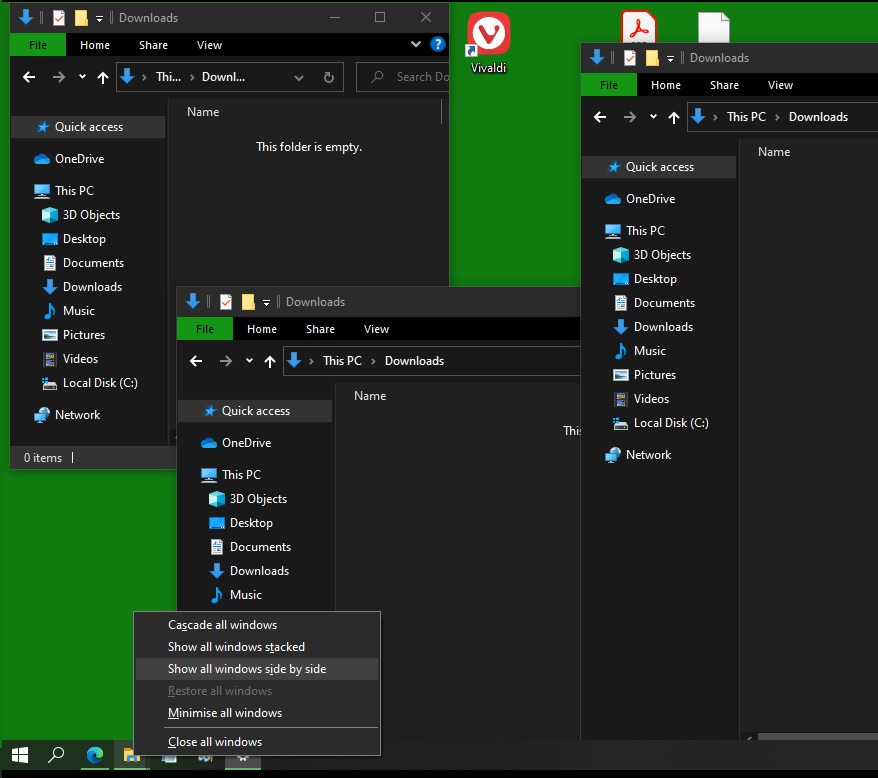Click the Search Downloads field
The height and width of the screenshot is (778, 878).
click(403, 77)
